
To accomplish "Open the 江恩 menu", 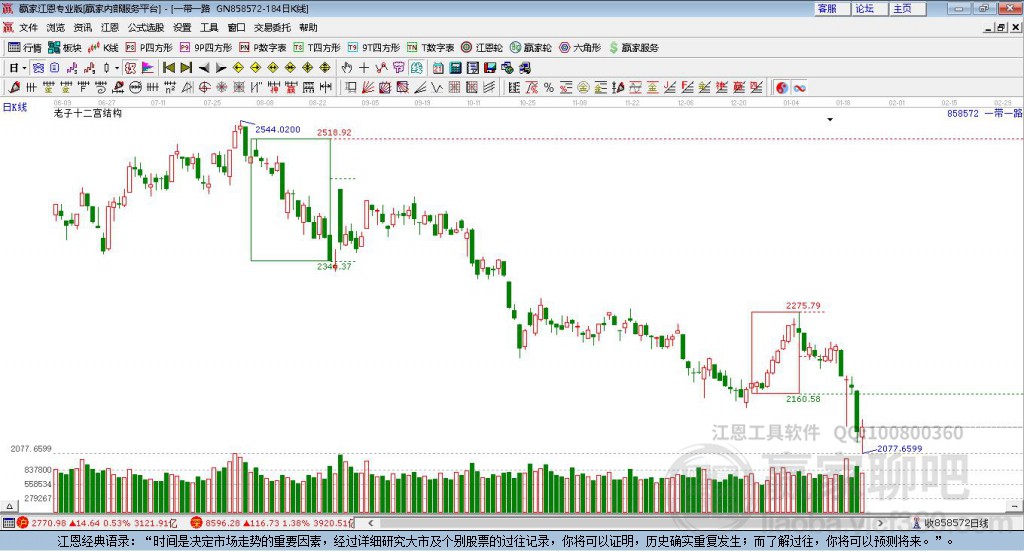I will (x=110, y=27).
